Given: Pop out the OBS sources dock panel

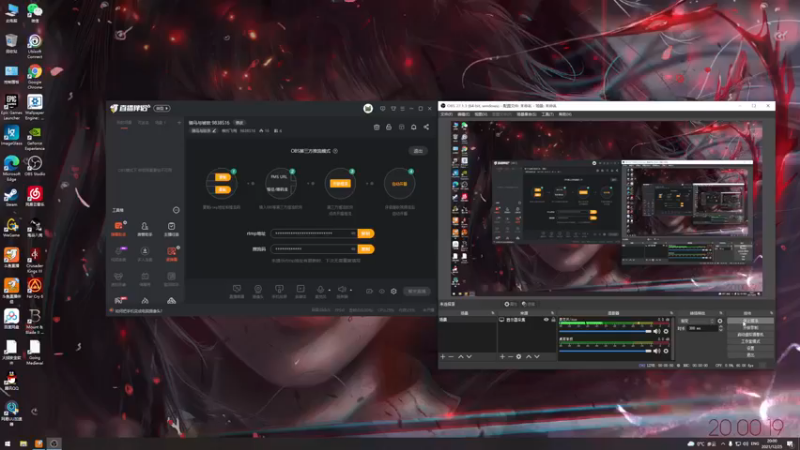Looking at the screenshot, I should click(552, 313).
